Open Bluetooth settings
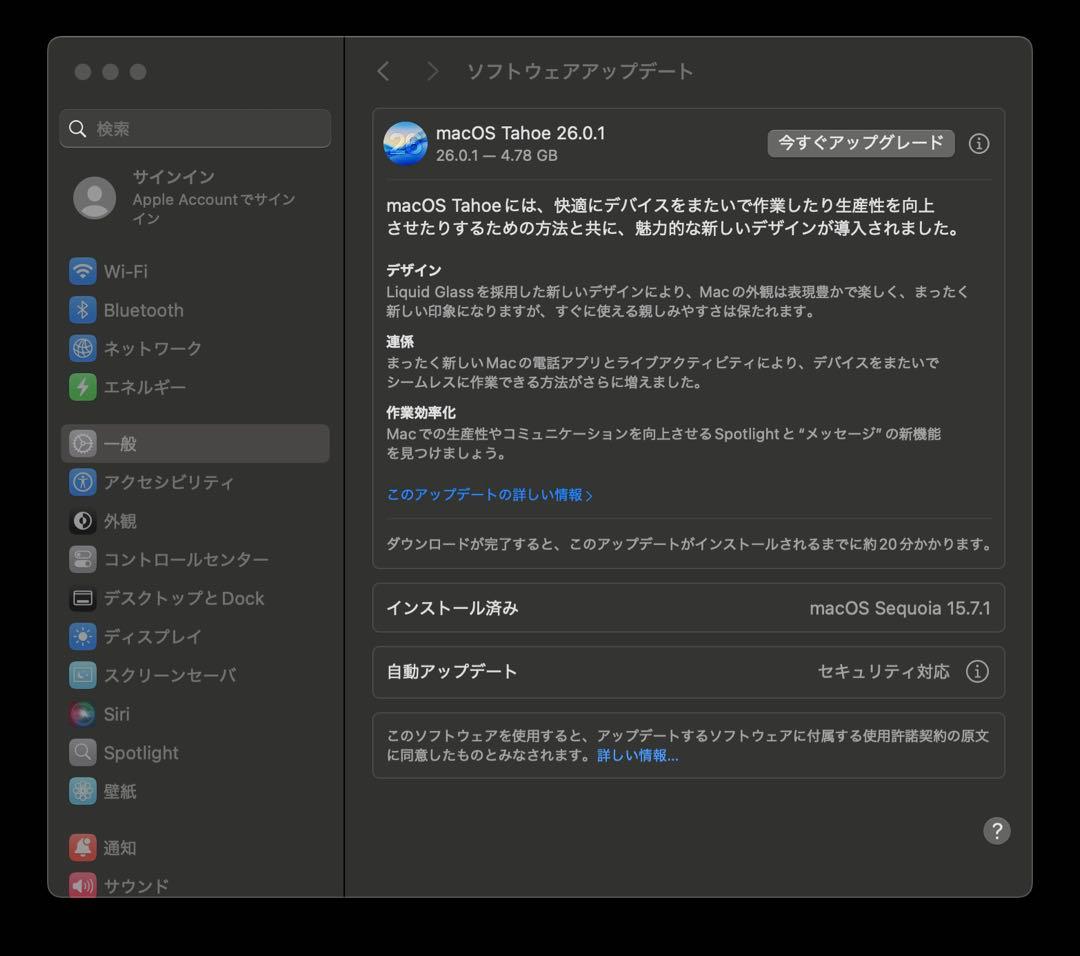The image size is (1080, 956). click(143, 310)
